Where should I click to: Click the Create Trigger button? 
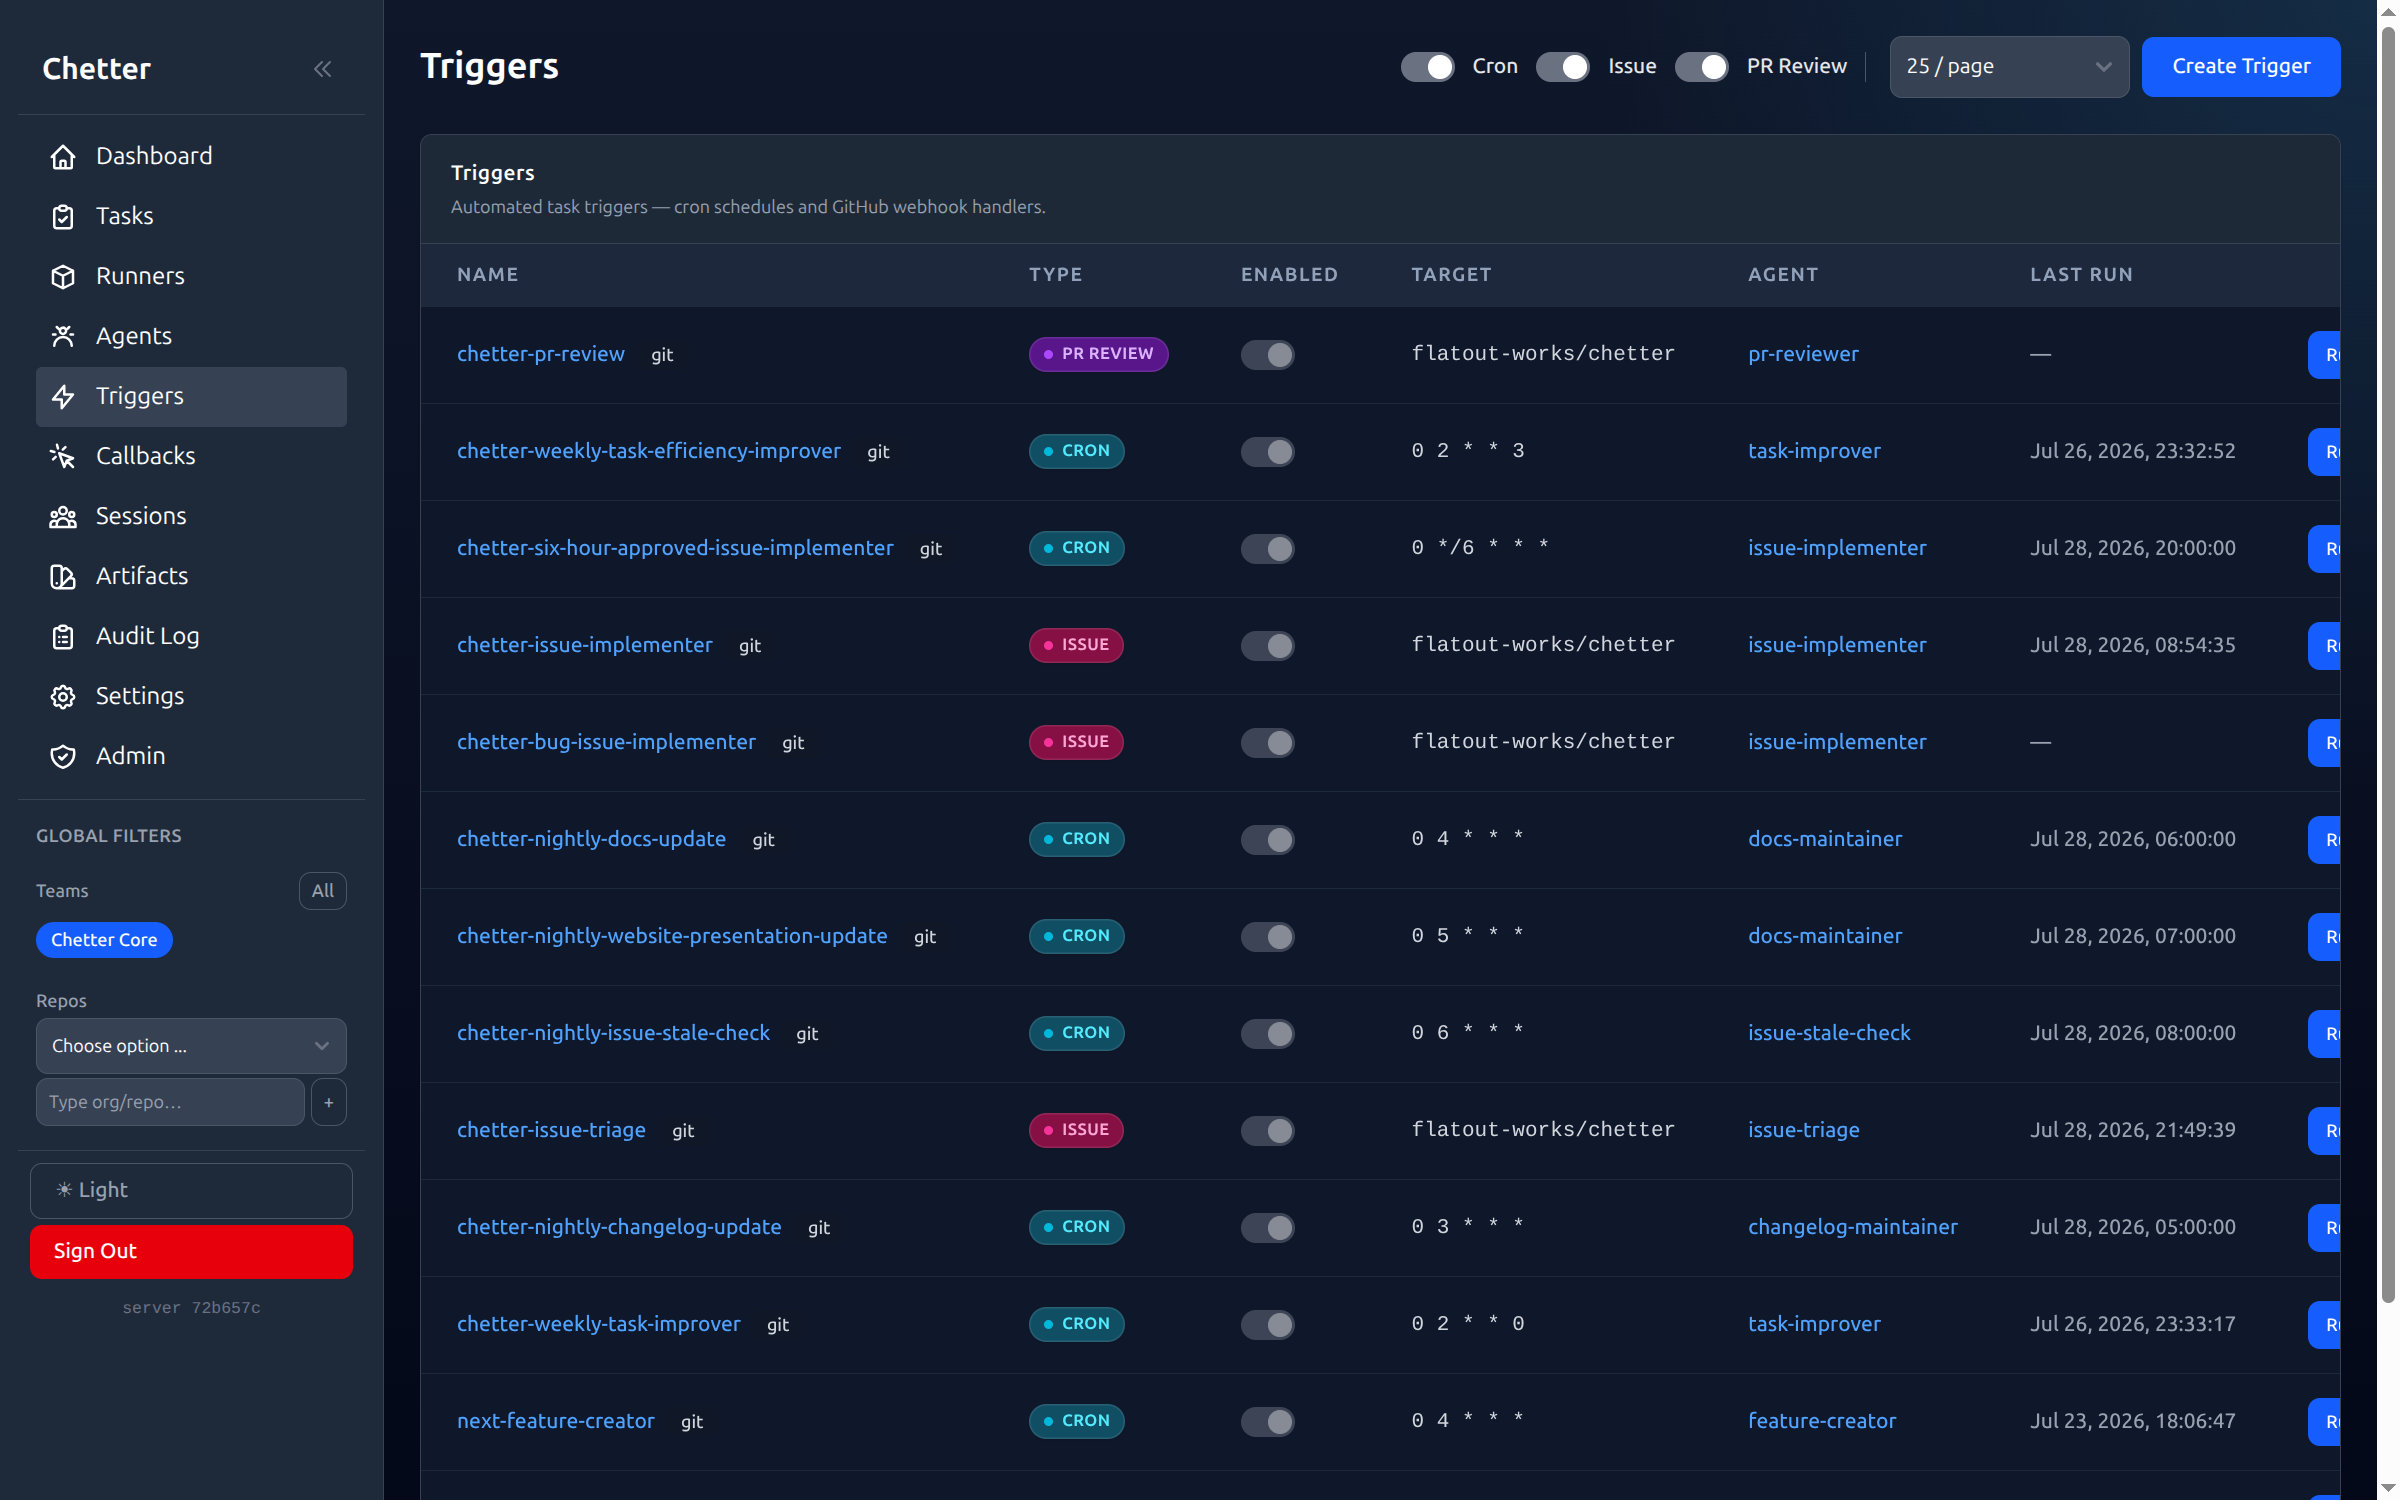(2241, 67)
